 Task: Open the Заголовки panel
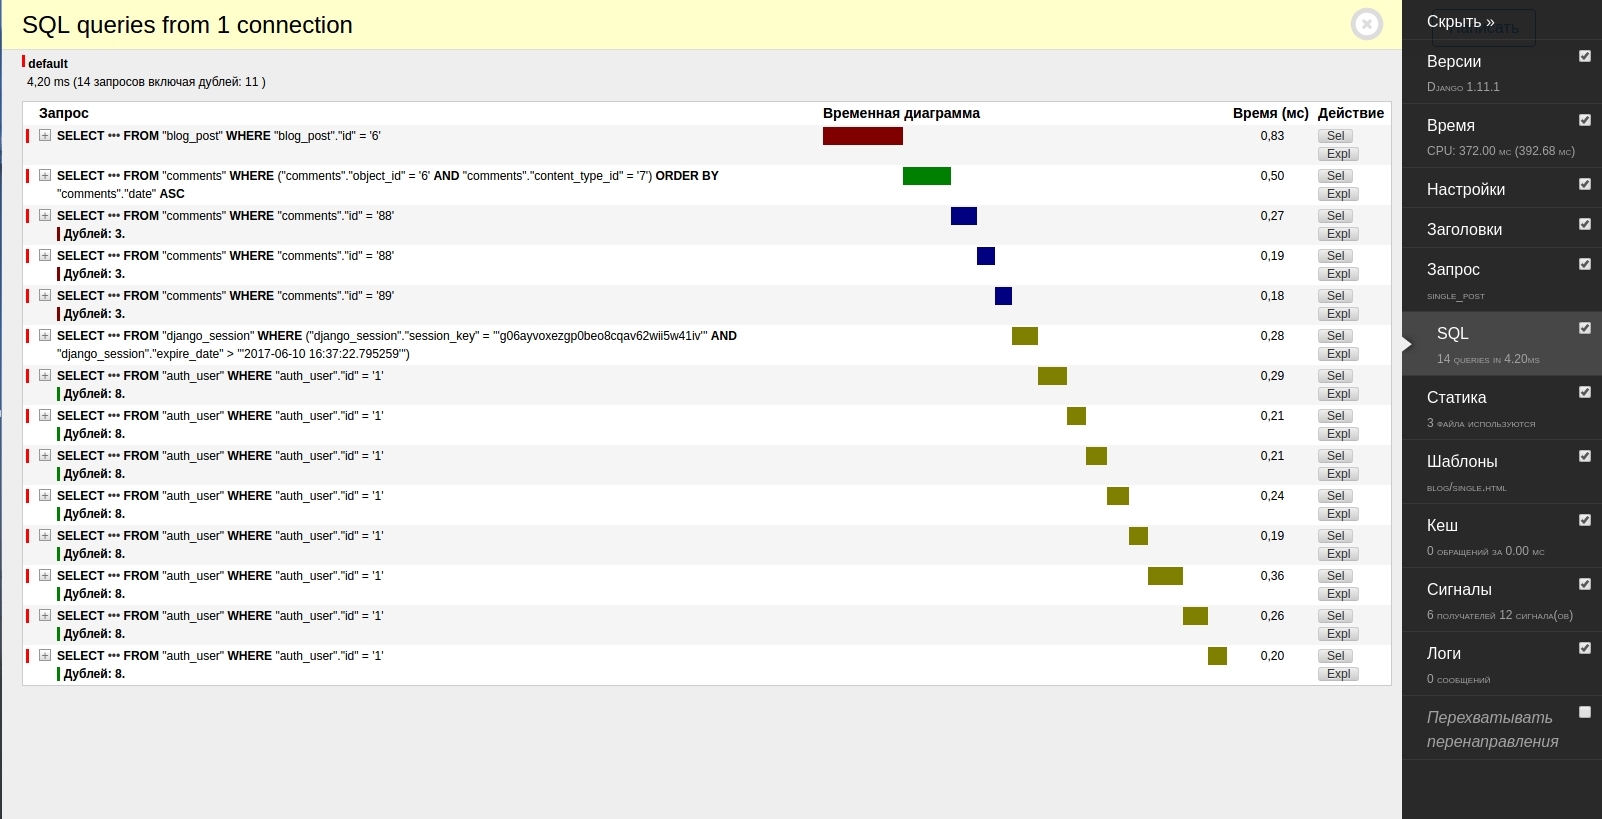click(x=1464, y=230)
